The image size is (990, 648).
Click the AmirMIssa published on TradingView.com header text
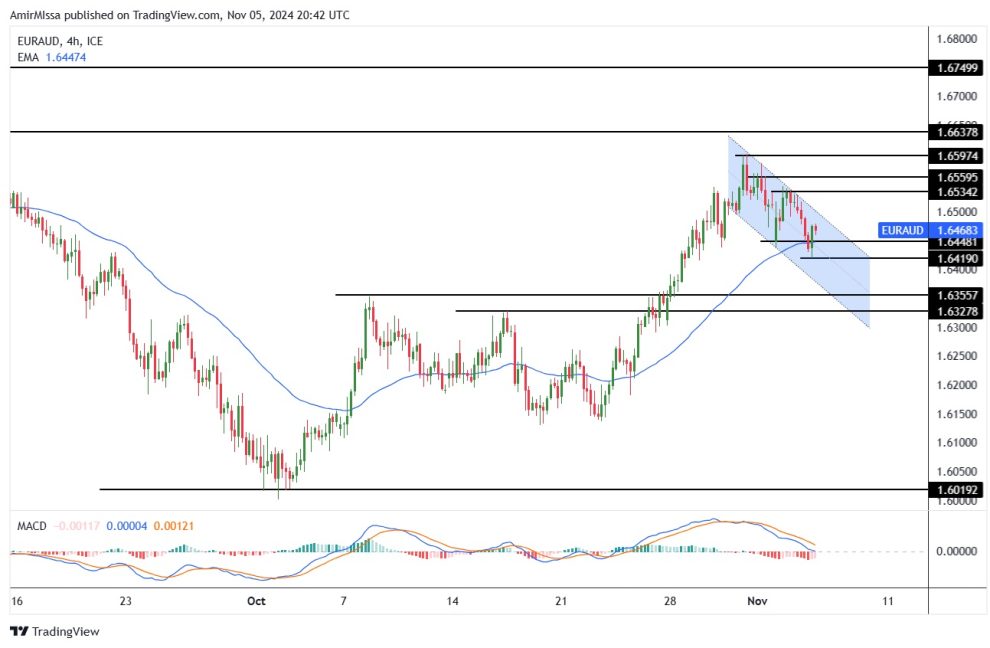coord(179,15)
